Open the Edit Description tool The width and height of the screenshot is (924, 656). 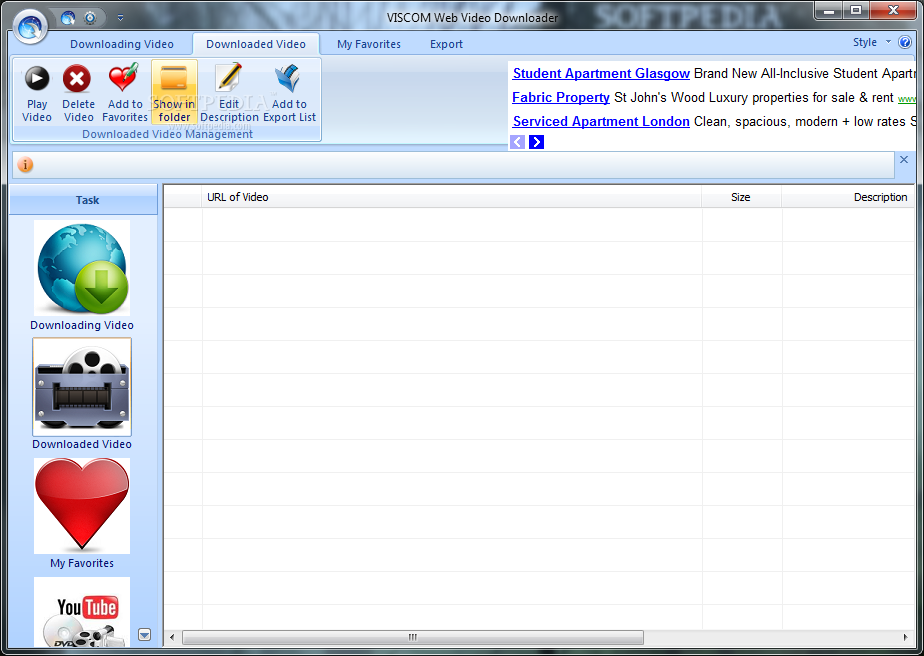[x=229, y=93]
